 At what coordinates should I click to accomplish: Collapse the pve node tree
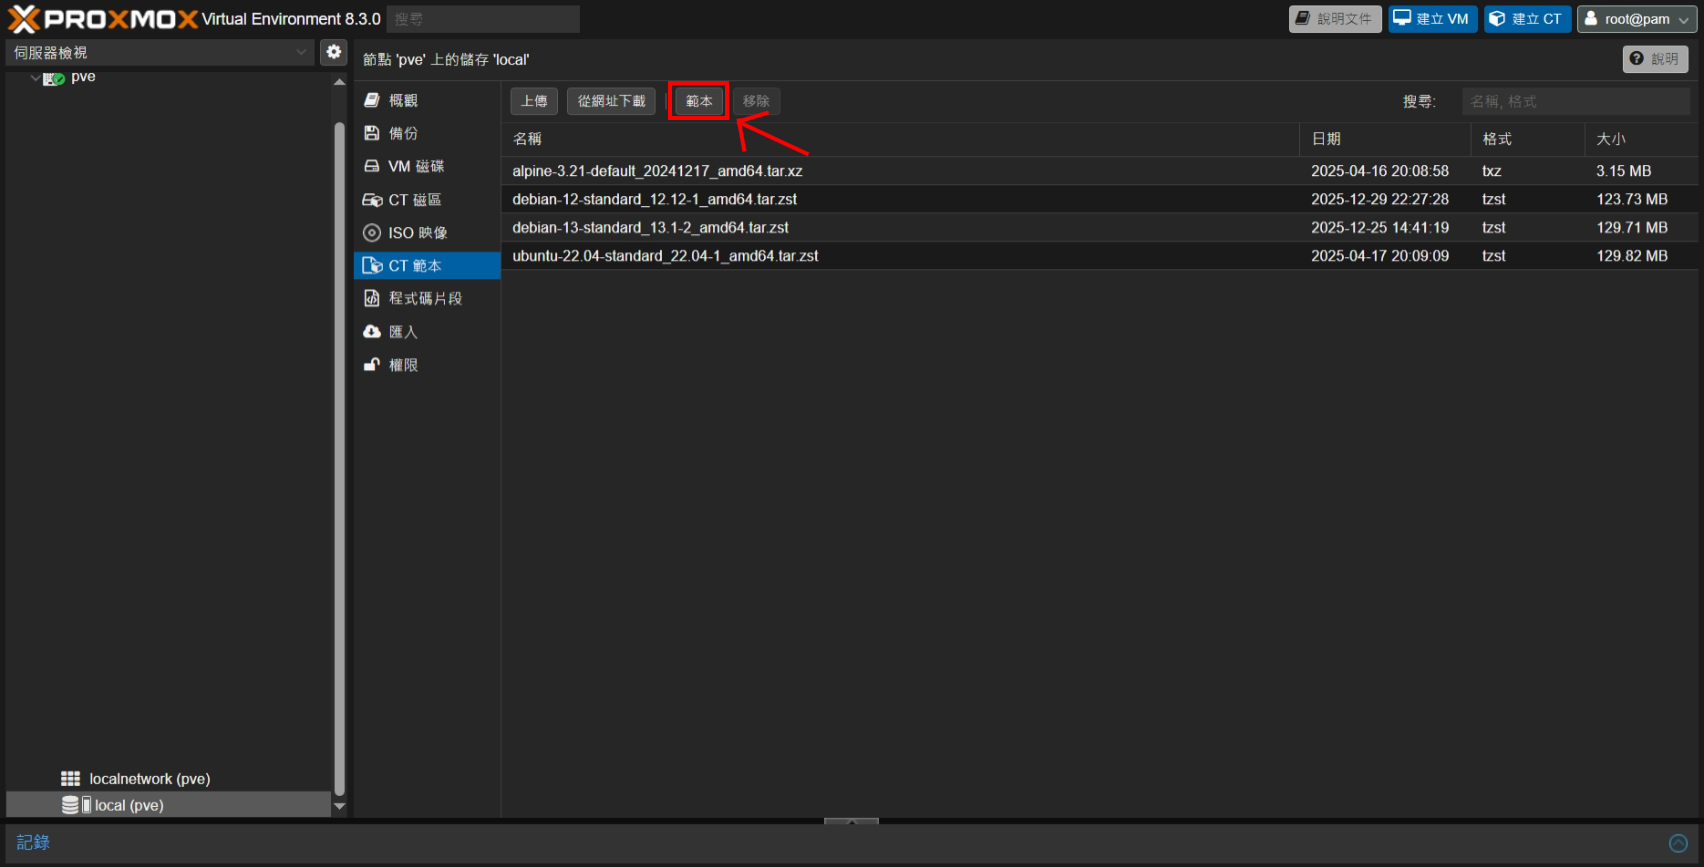point(36,77)
